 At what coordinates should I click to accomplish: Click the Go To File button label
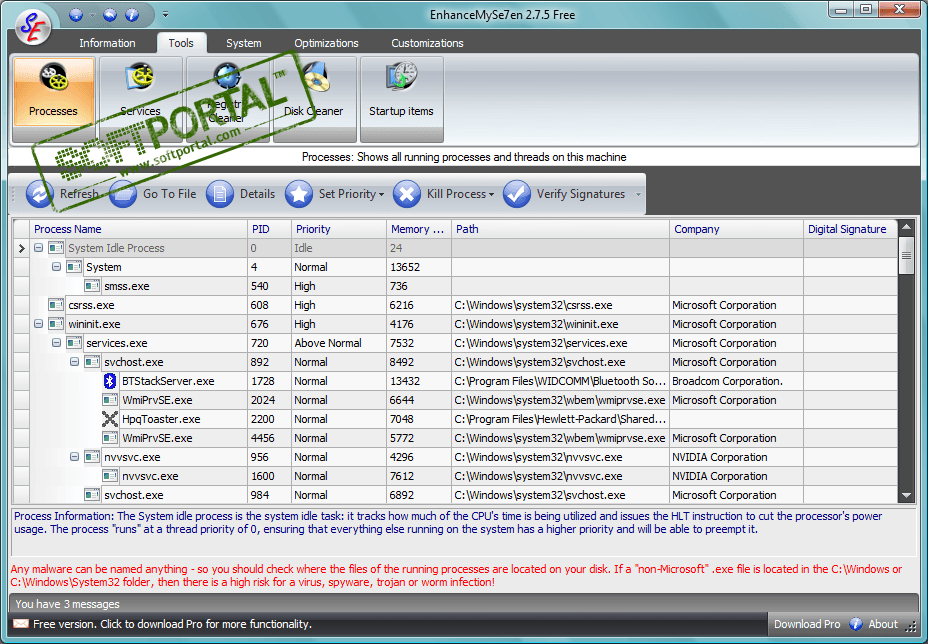pyautogui.click(x=169, y=194)
